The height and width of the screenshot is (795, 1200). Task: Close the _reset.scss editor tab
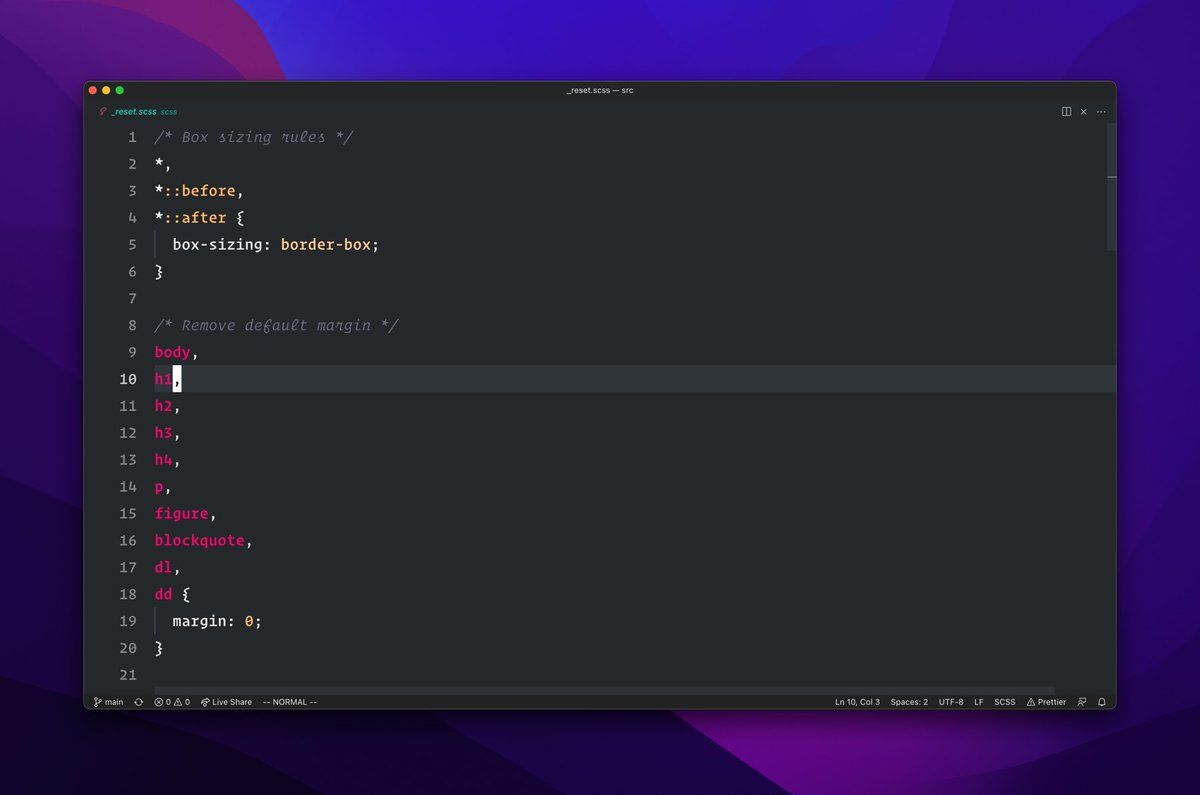1084,112
